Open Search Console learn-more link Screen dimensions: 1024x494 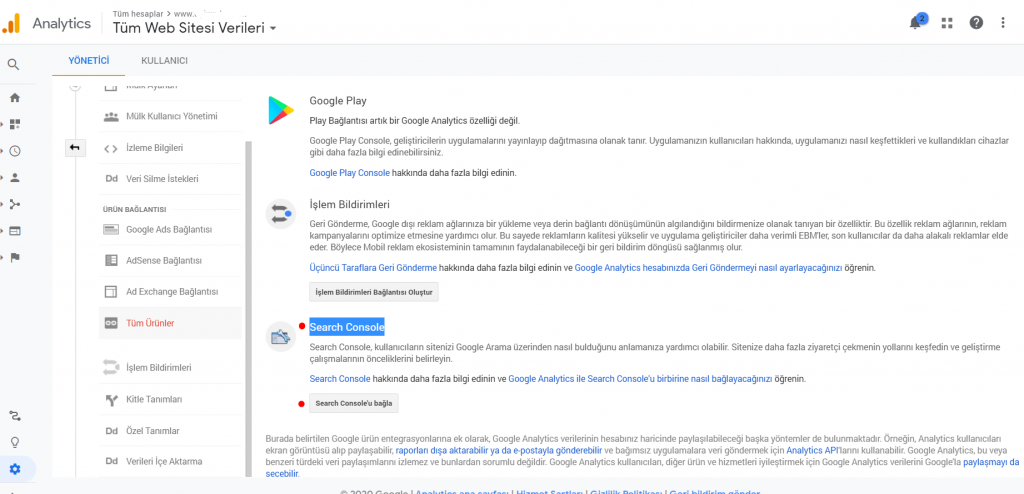click(x=340, y=378)
